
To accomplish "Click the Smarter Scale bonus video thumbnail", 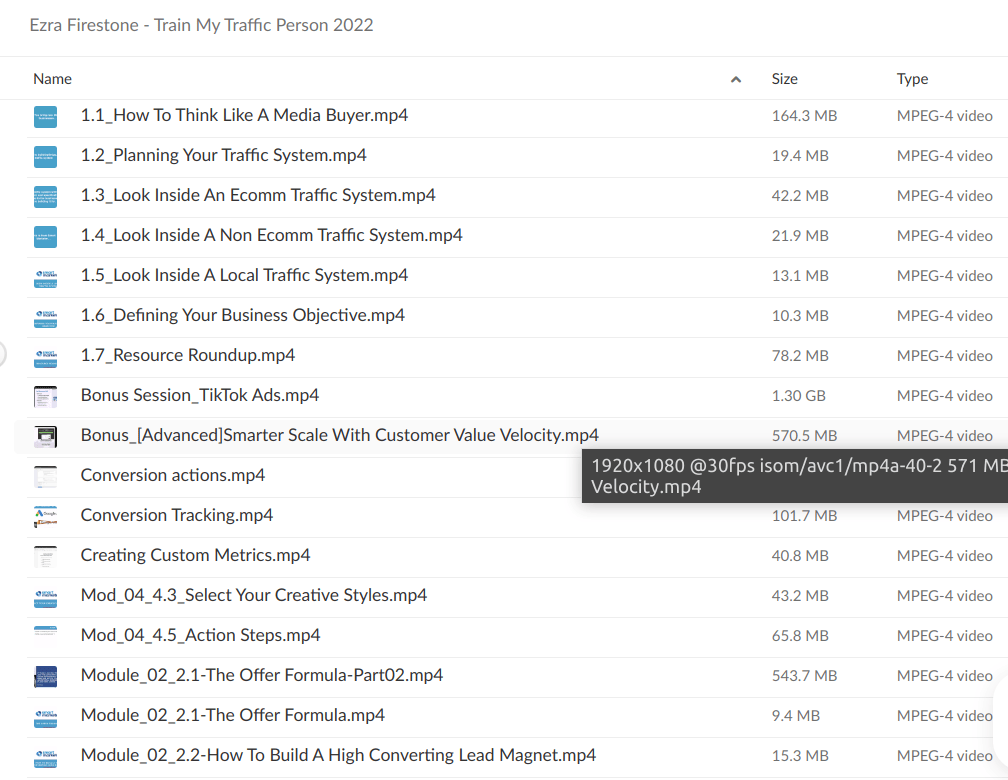I will click(x=45, y=435).
